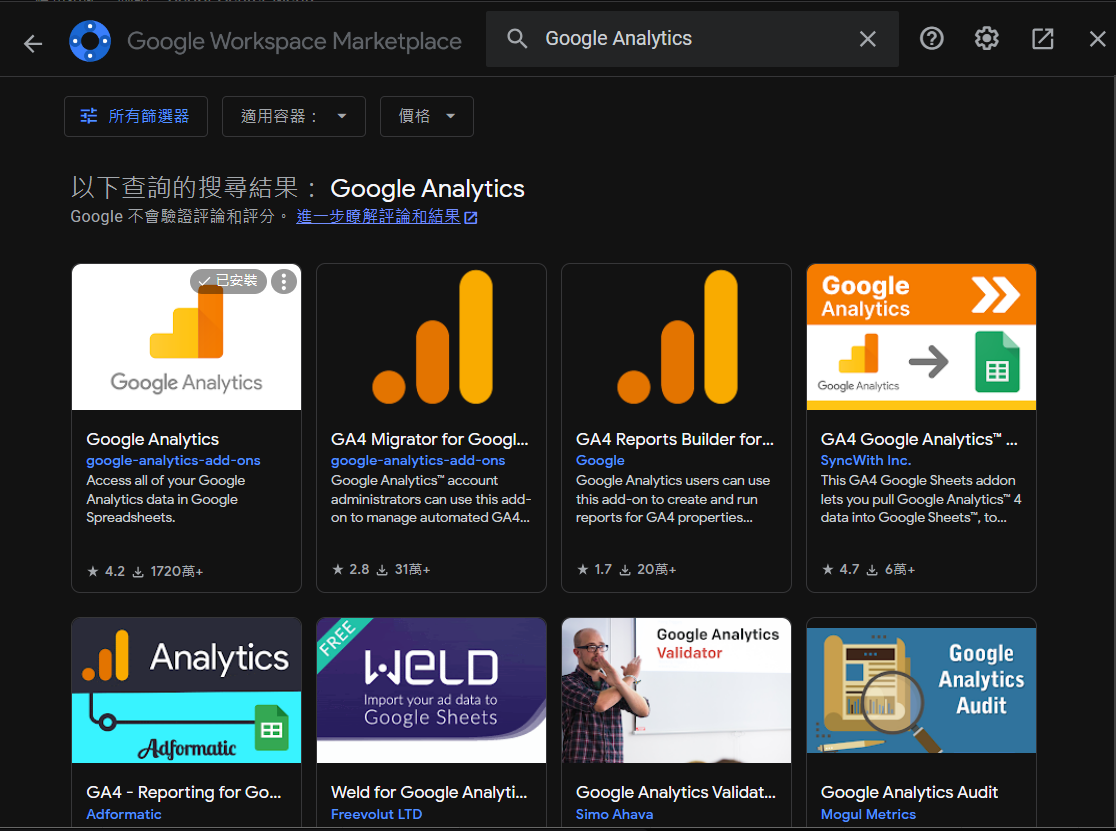Image resolution: width=1116 pixels, height=831 pixels.
Task: Click the GA4 Migrator for Googl... title
Action: [x=429, y=439]
